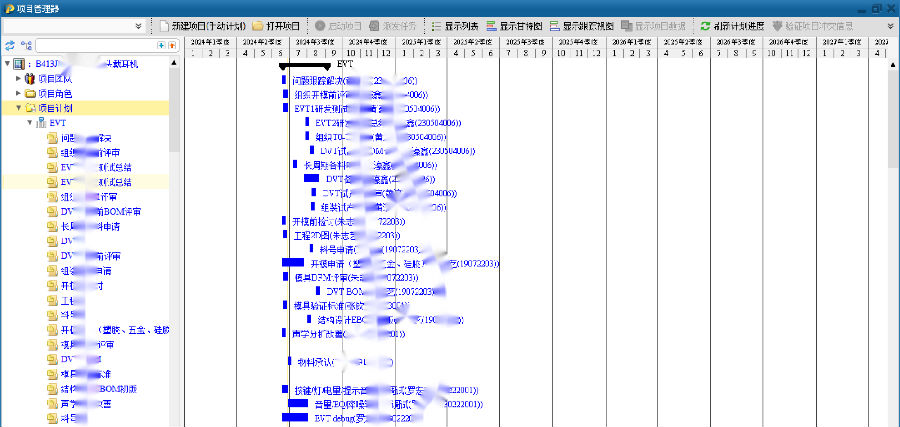Collapse the 项目计划 node

click(18, 108)
